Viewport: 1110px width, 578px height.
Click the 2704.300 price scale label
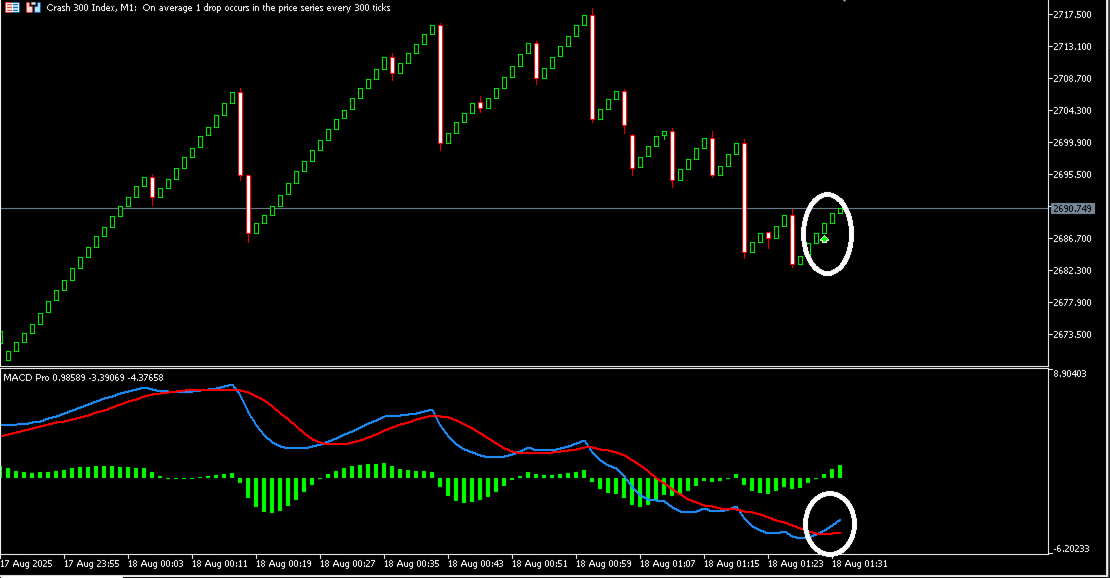point(1072,110)
